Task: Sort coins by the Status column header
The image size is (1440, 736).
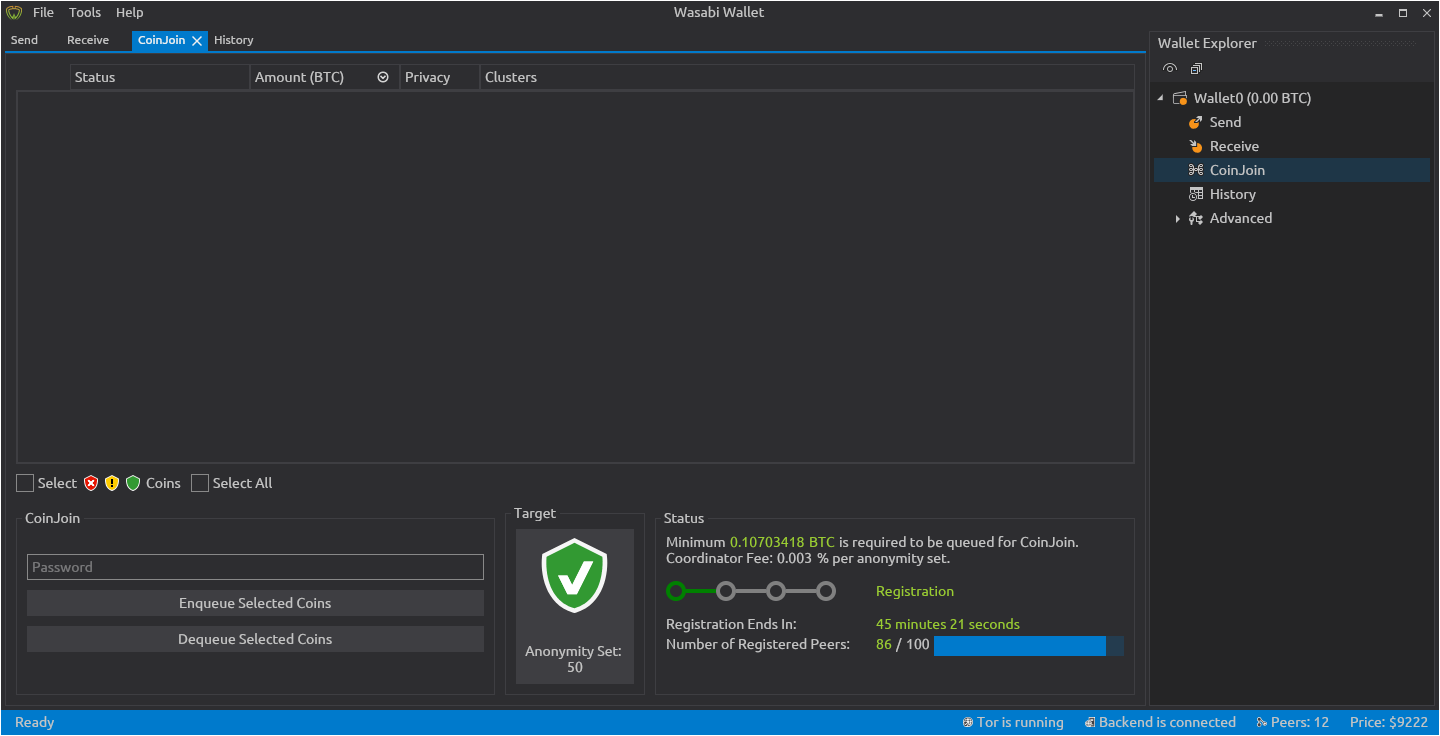Action: click(x=160, y=77)
